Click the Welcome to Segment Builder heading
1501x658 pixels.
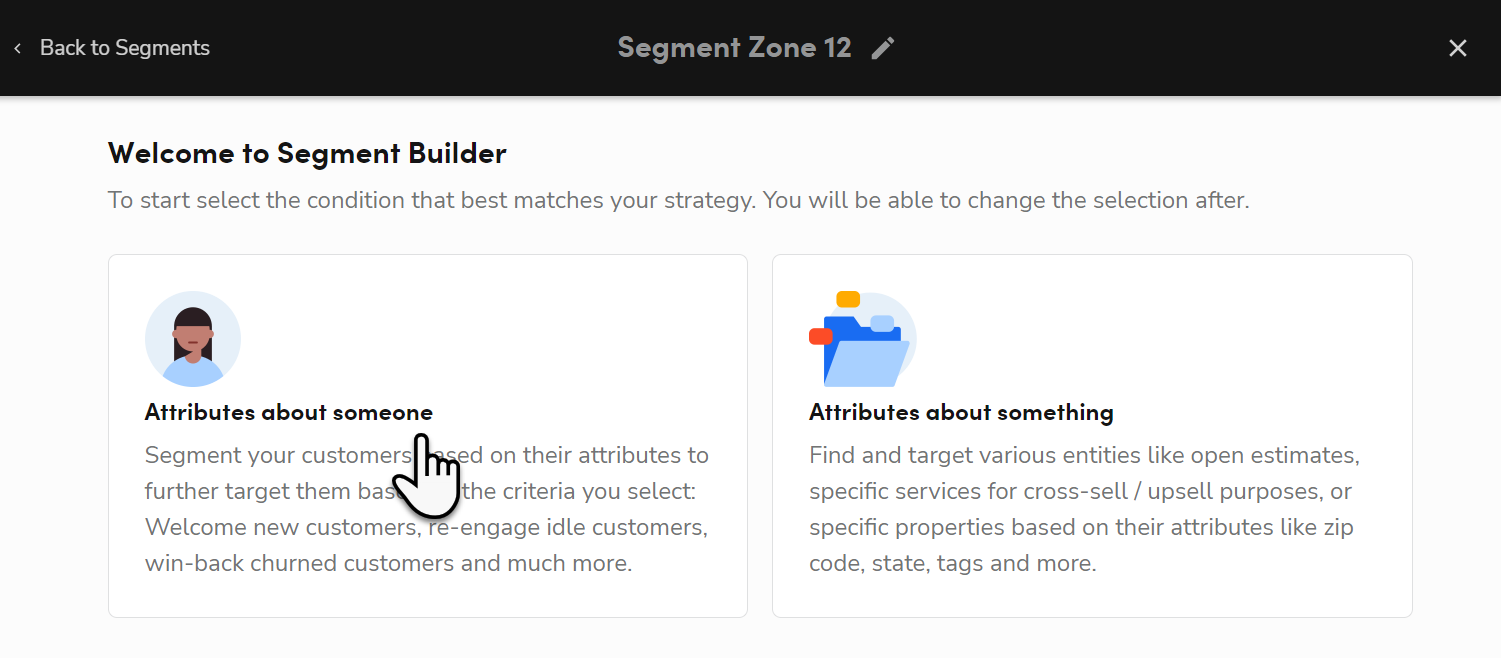click(x=307, y=153)
